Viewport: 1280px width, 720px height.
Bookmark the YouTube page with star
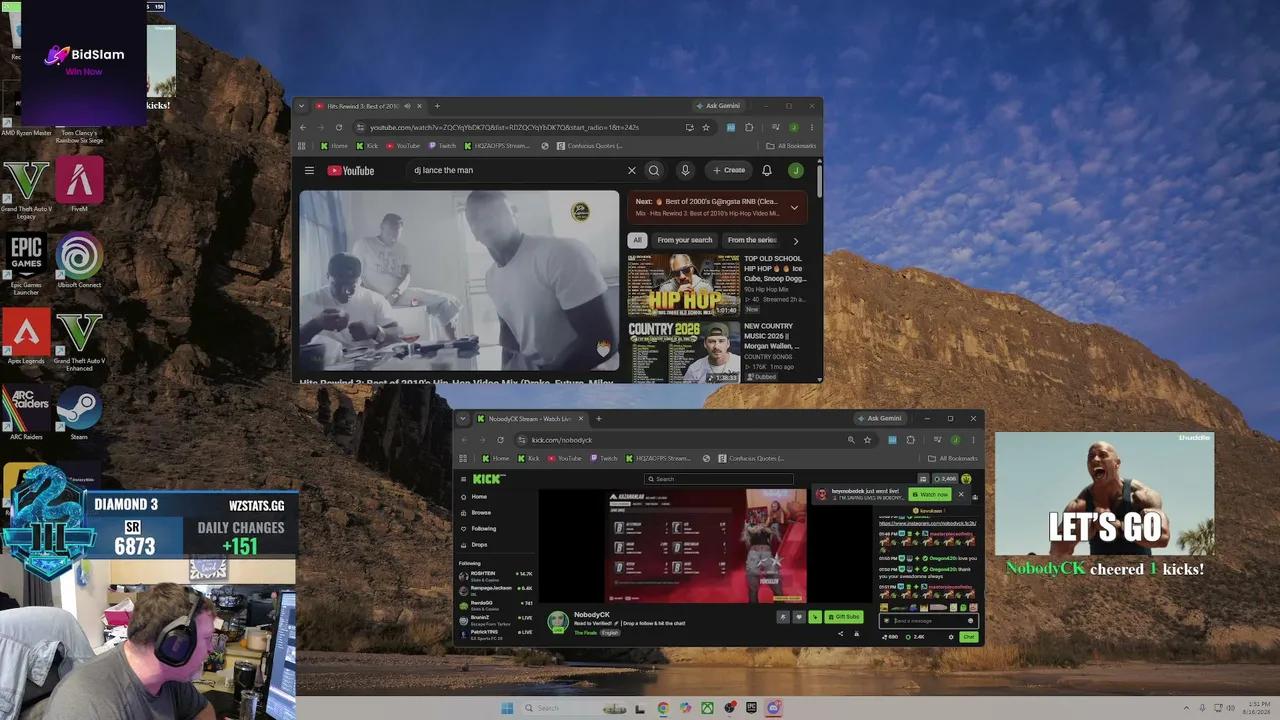click(x=706, y=128)
